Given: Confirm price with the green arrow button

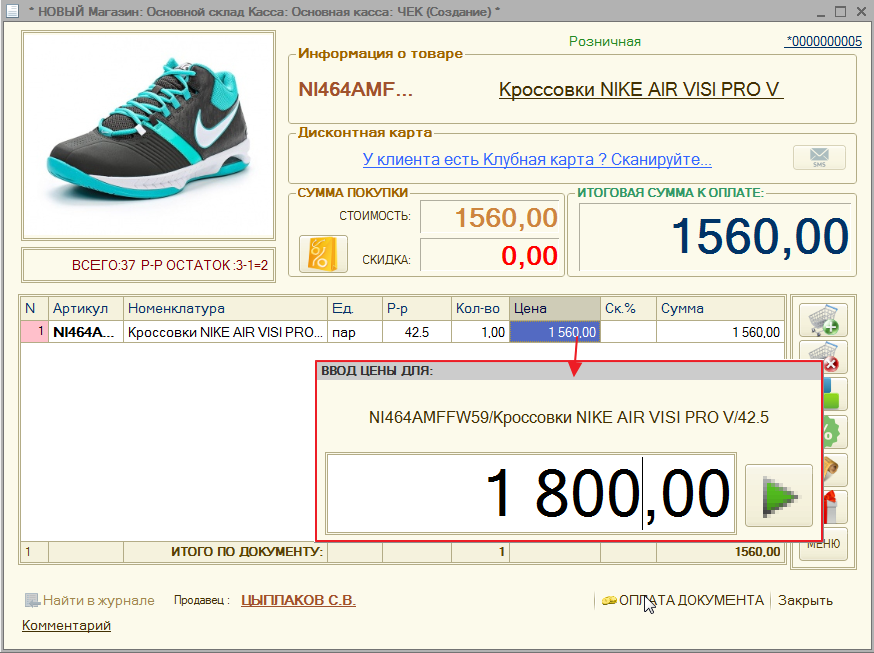Looking at the screenshot, I should click(x=779, y=495).
